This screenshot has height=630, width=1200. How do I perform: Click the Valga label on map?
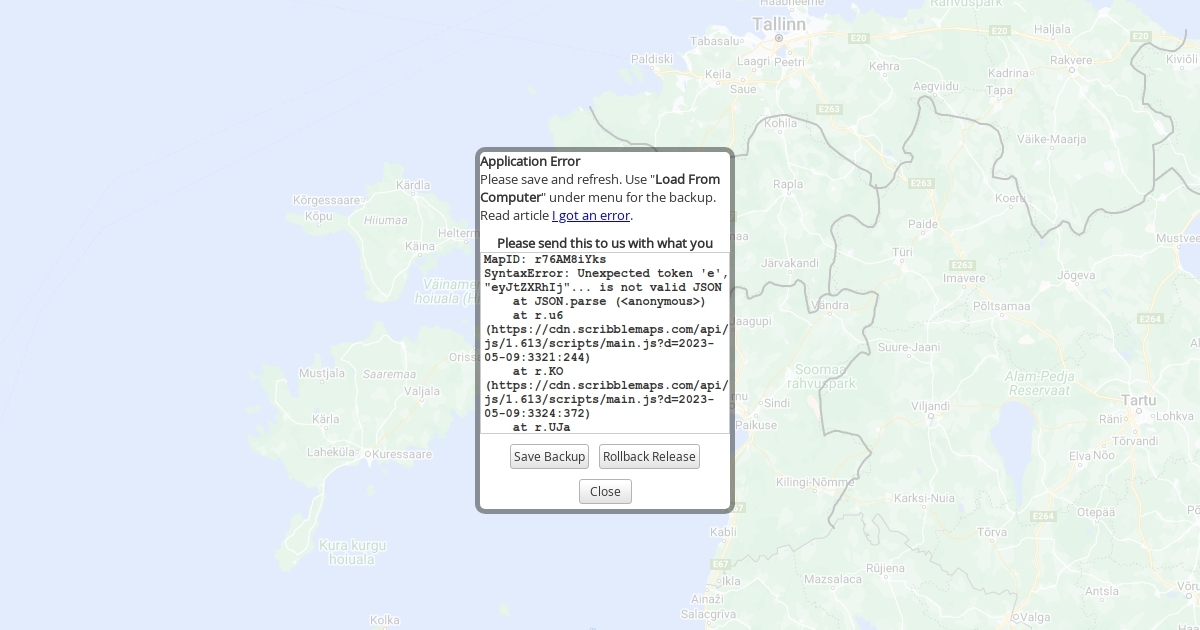tap(1037, 618)
